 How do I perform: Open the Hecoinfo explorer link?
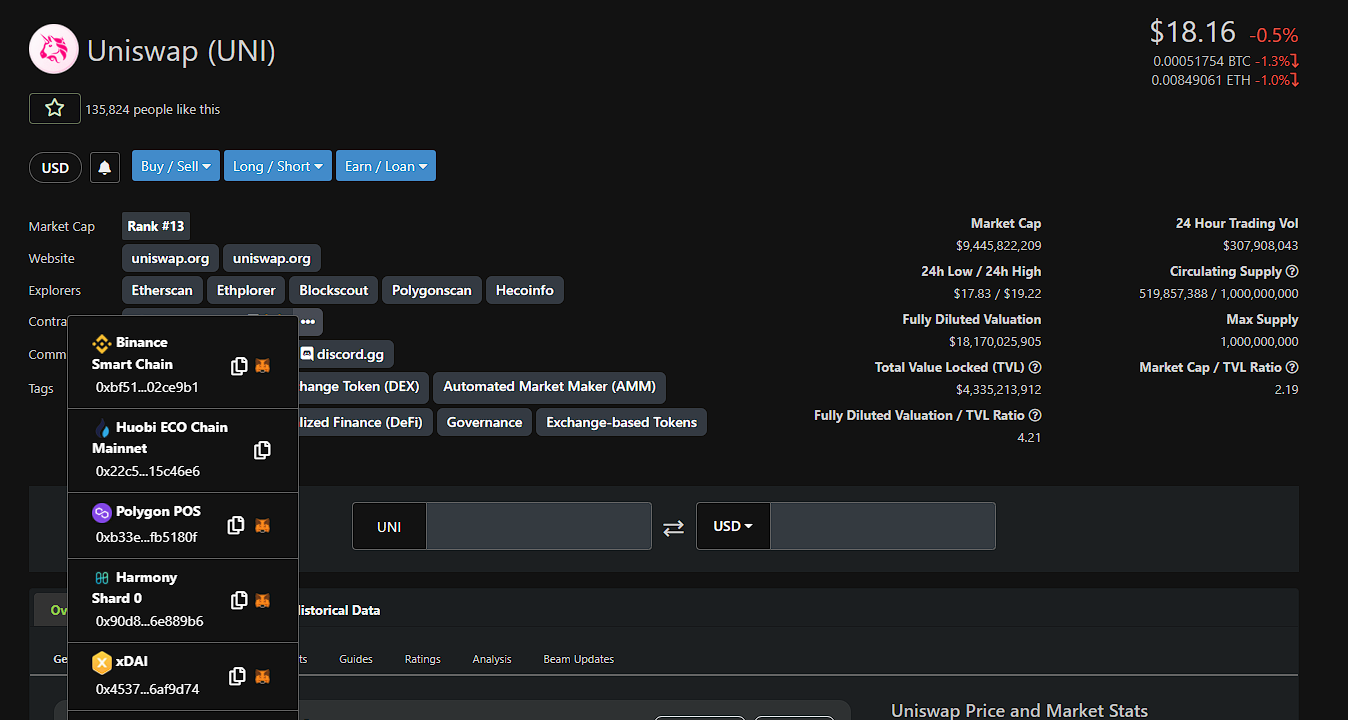[x=525, y=290]
